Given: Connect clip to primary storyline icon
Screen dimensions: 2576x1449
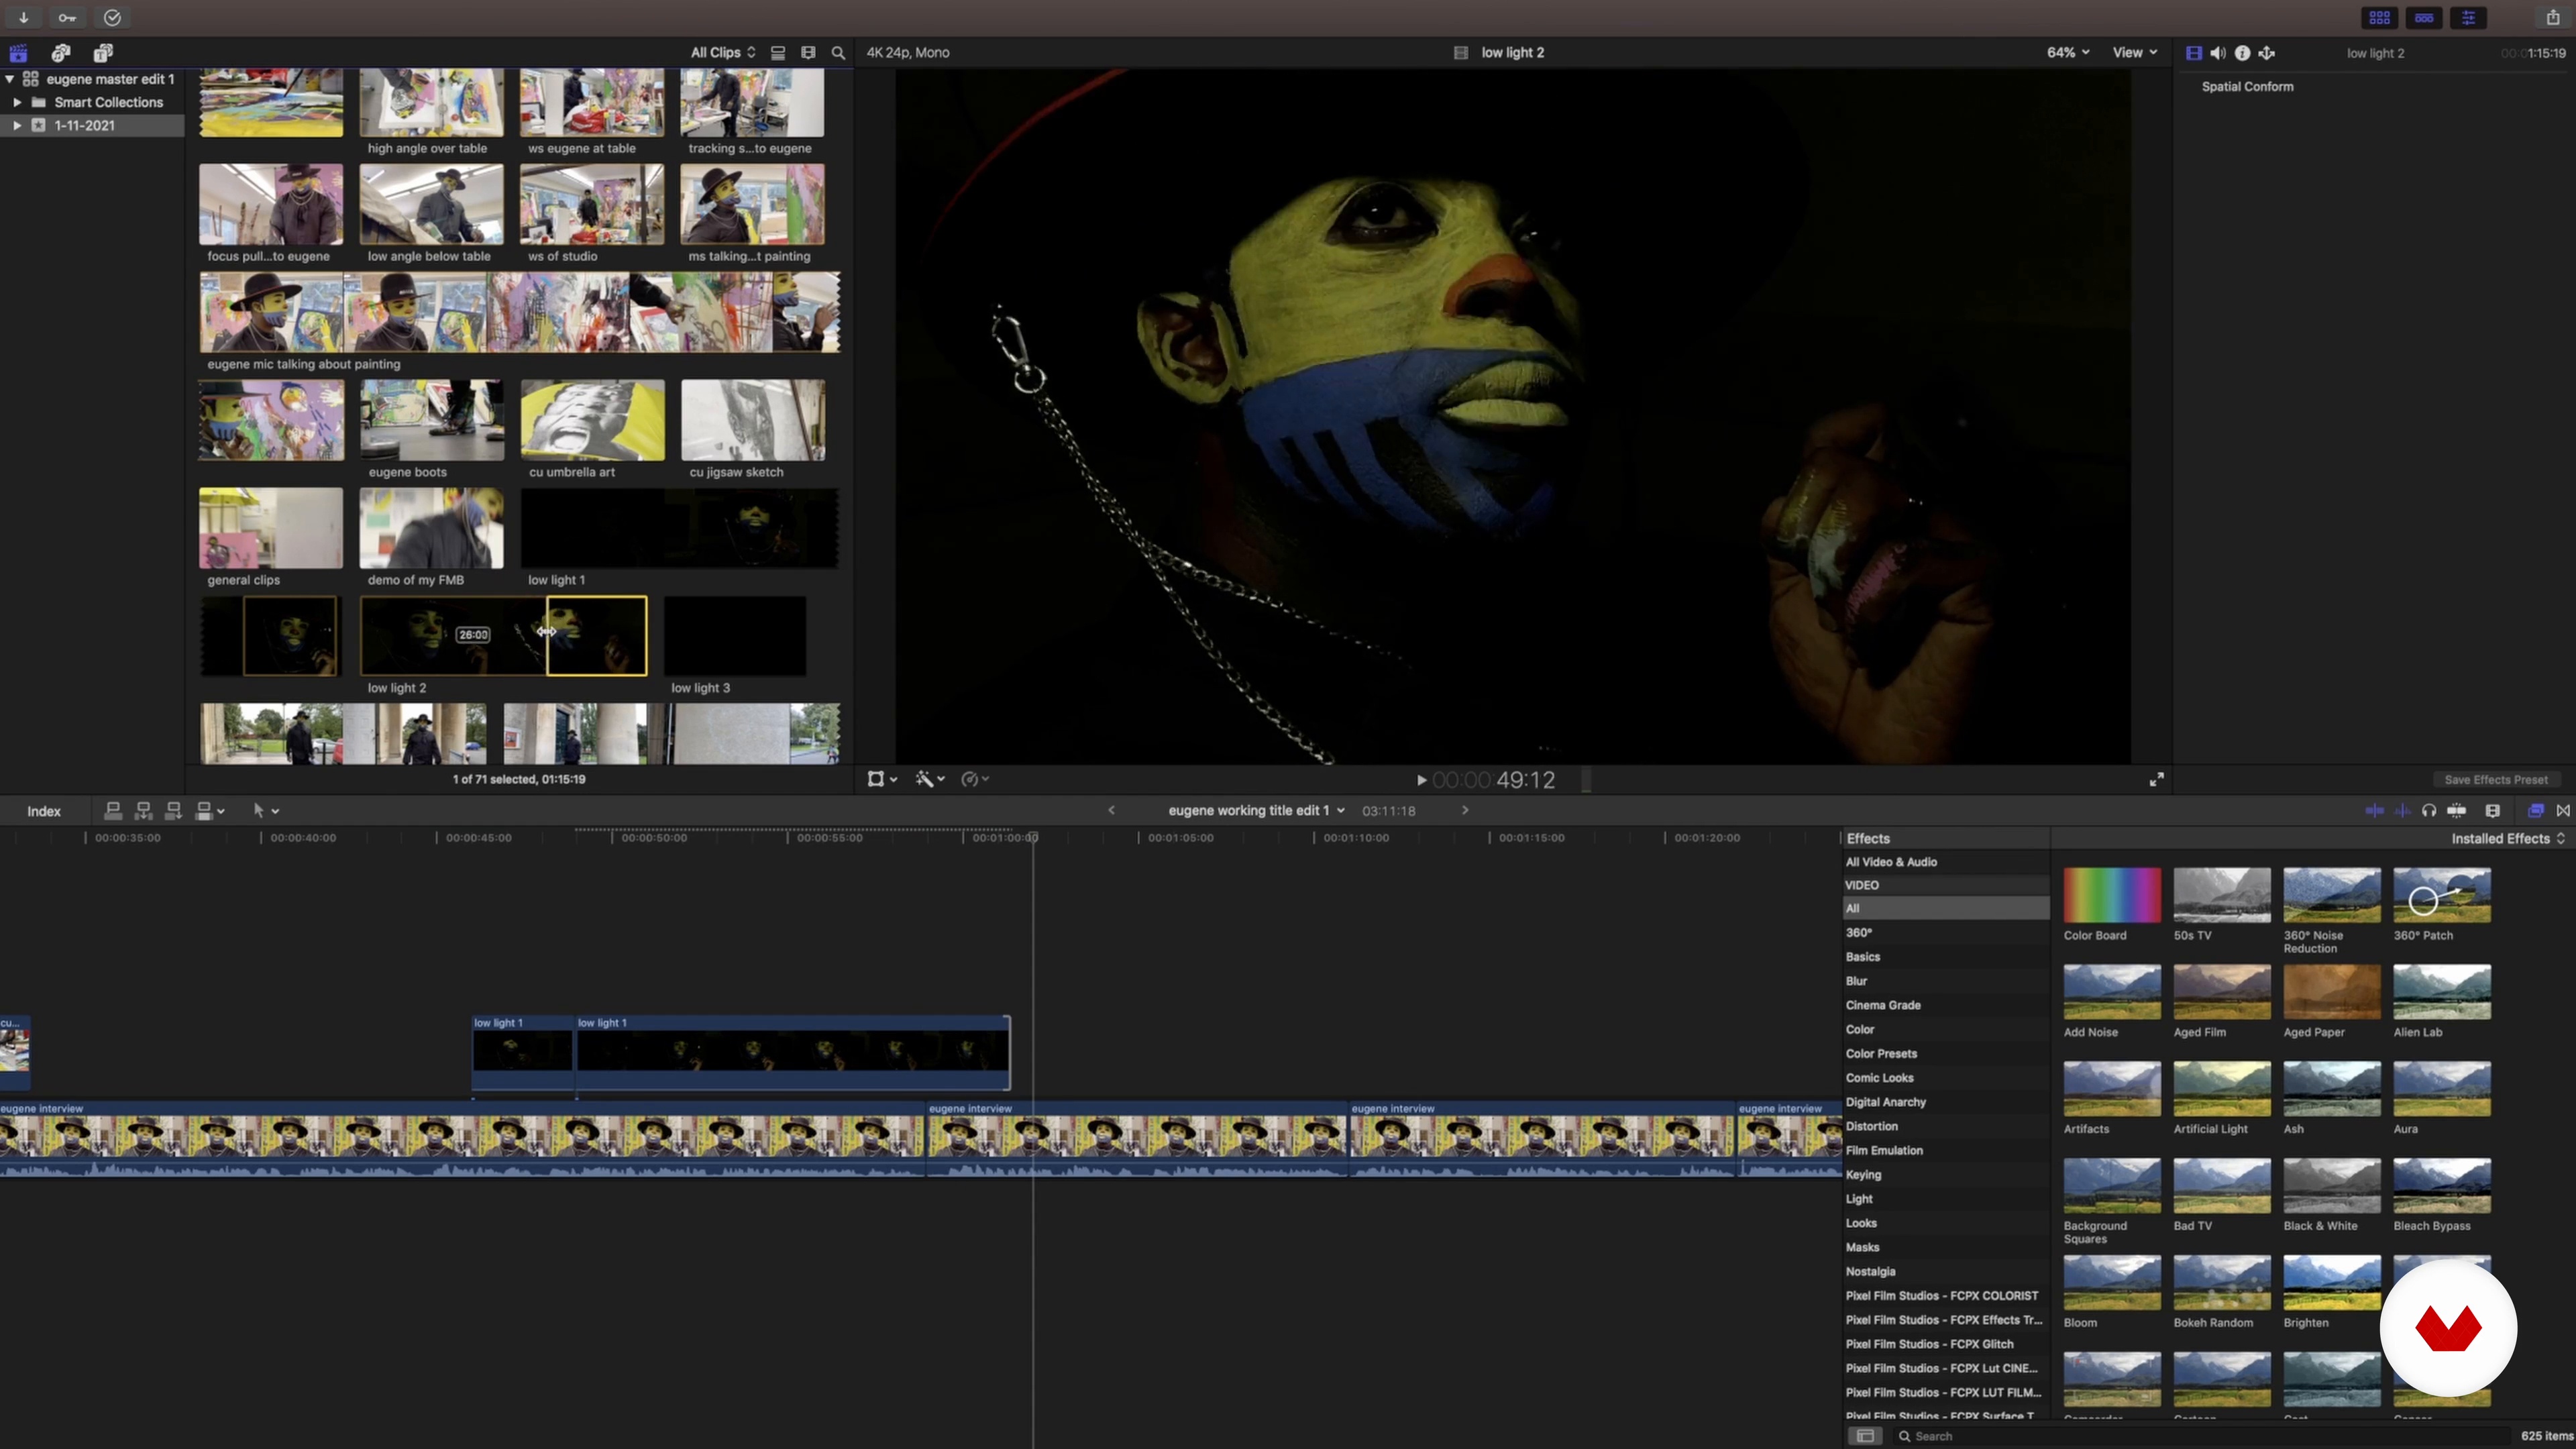Looking at the screenshot, I should [x=113, y=811].
